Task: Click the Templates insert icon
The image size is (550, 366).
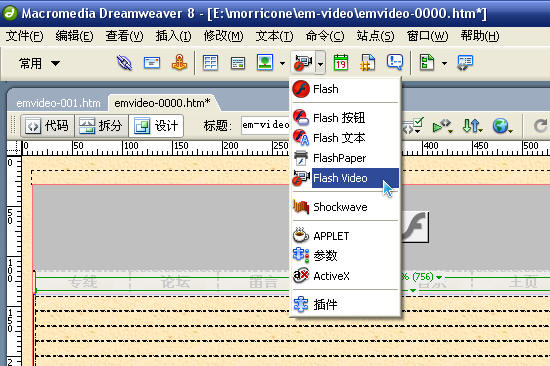Action: (x=427, y=63)
